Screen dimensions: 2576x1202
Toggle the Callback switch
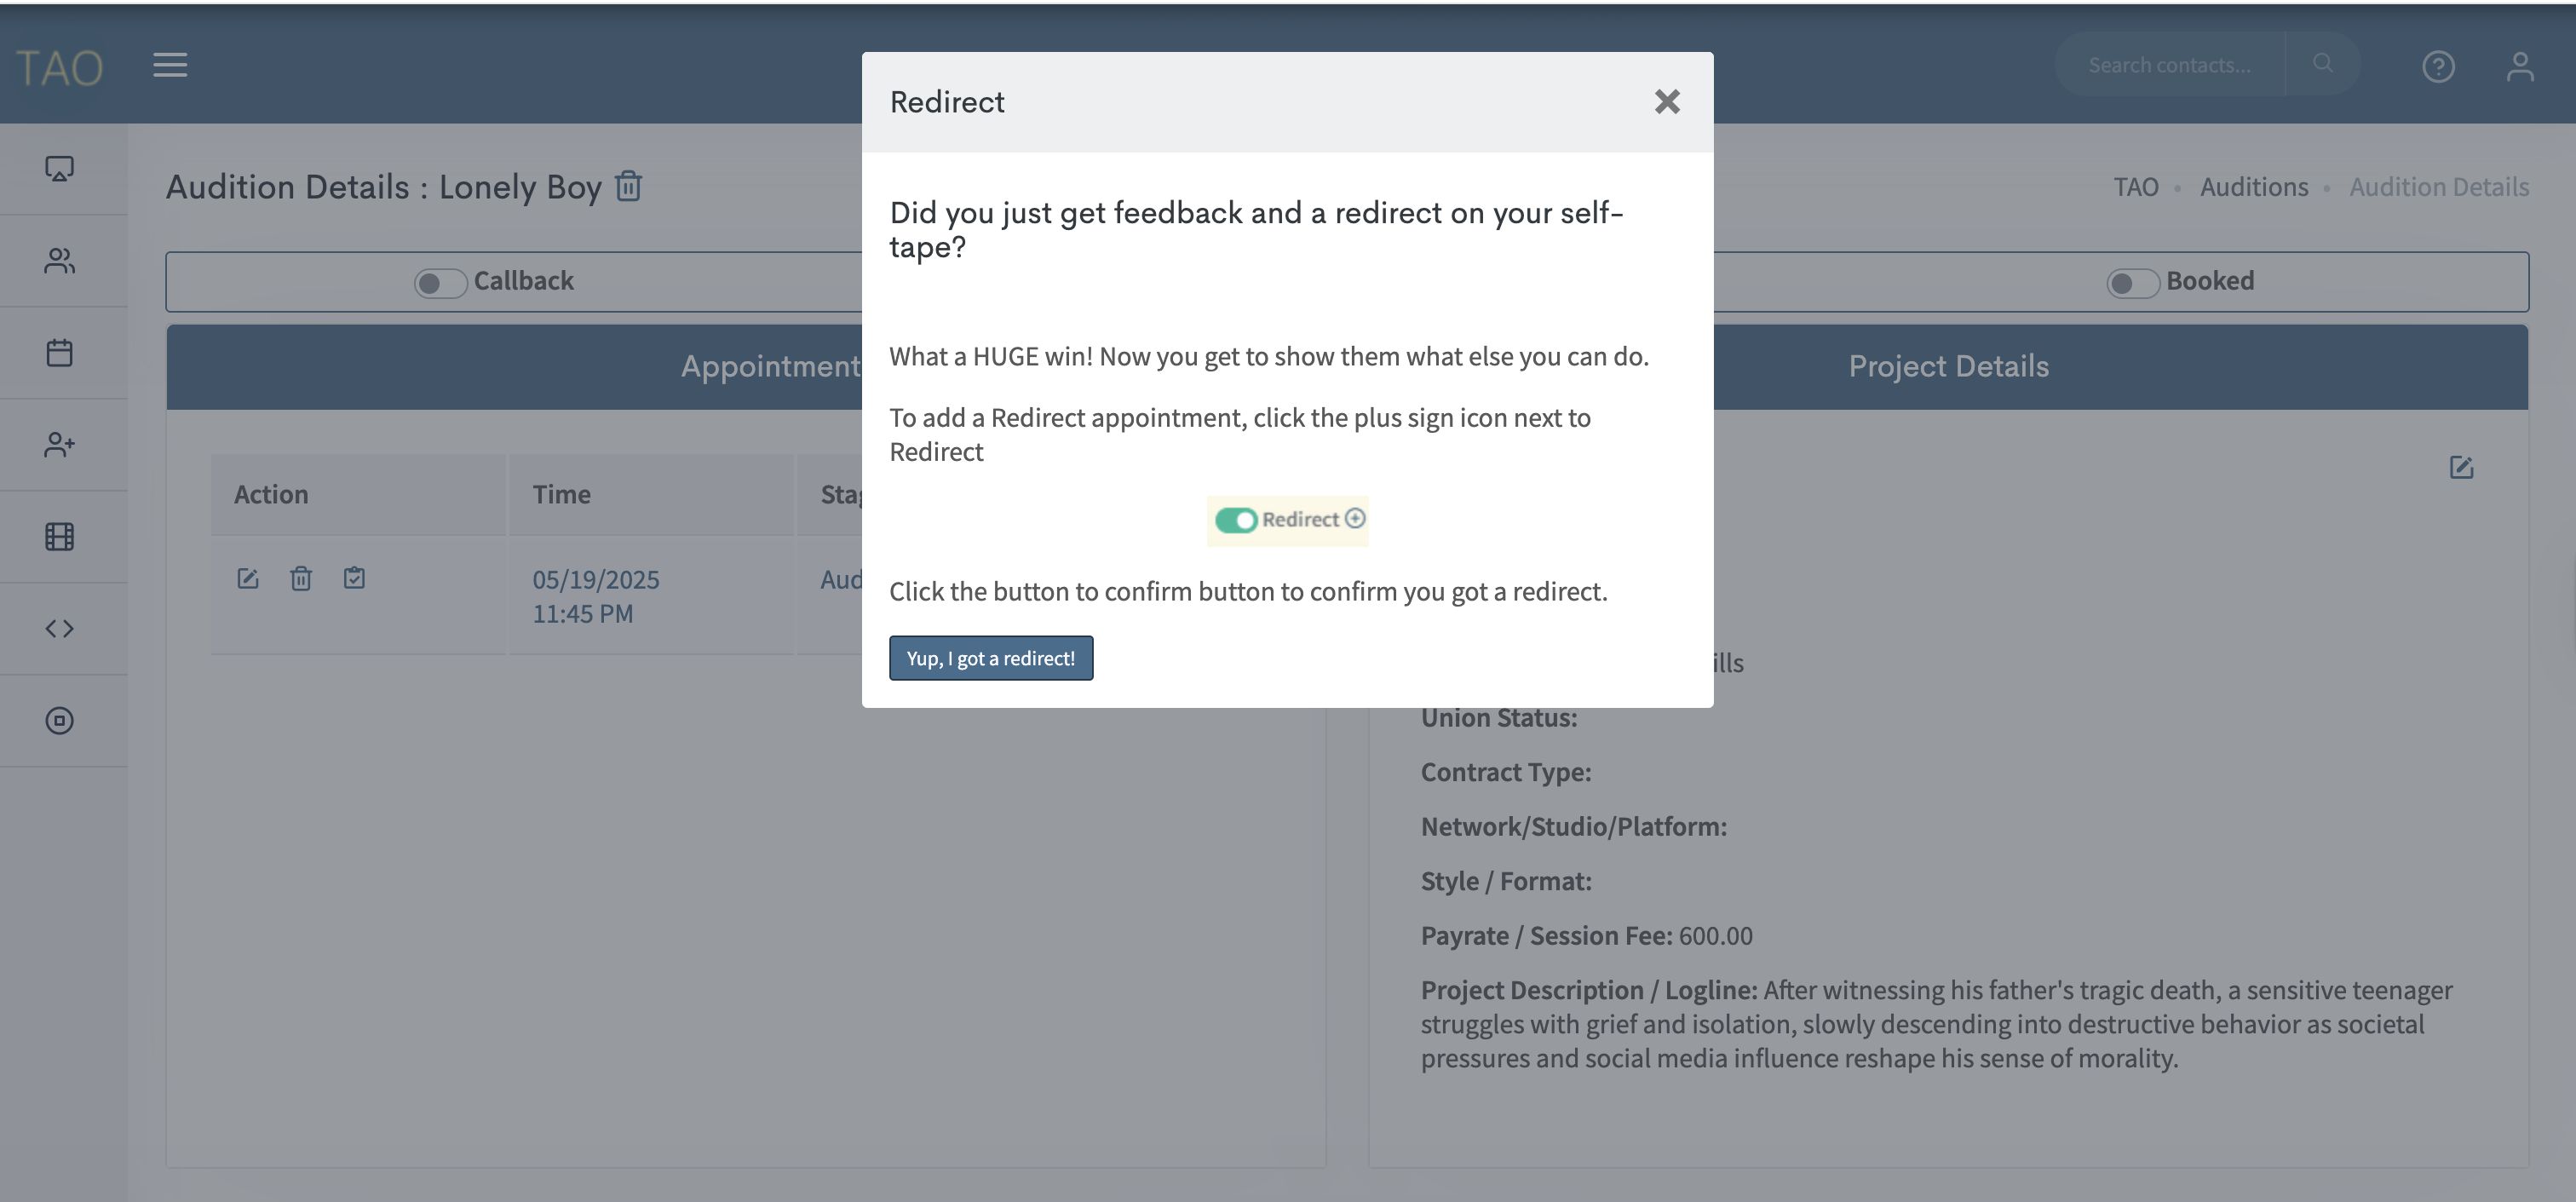tap(440, 283)
